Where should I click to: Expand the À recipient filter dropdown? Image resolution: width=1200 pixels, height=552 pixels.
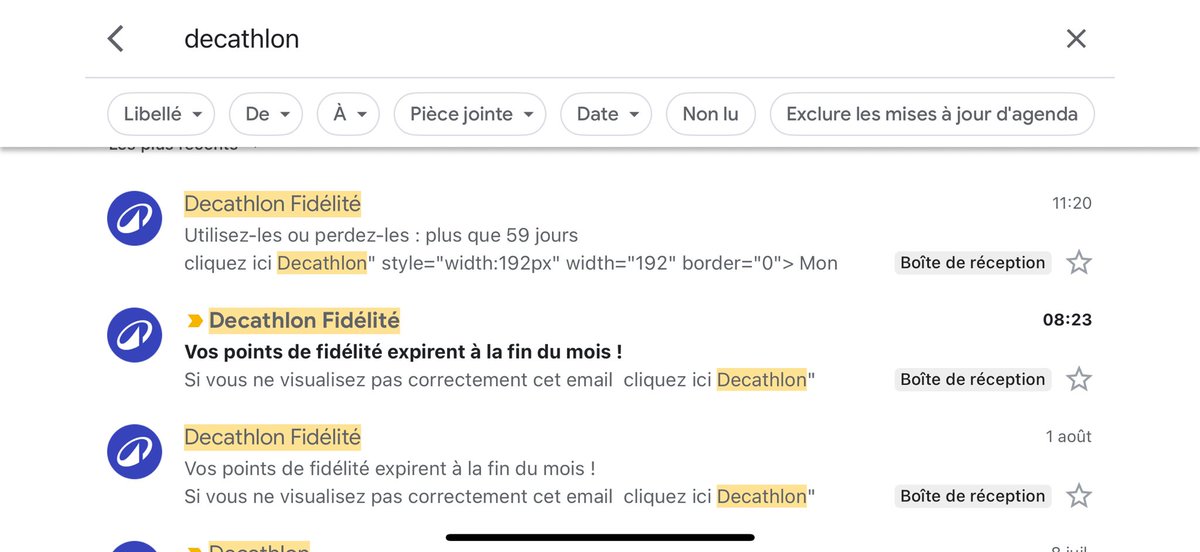(348, 114)
